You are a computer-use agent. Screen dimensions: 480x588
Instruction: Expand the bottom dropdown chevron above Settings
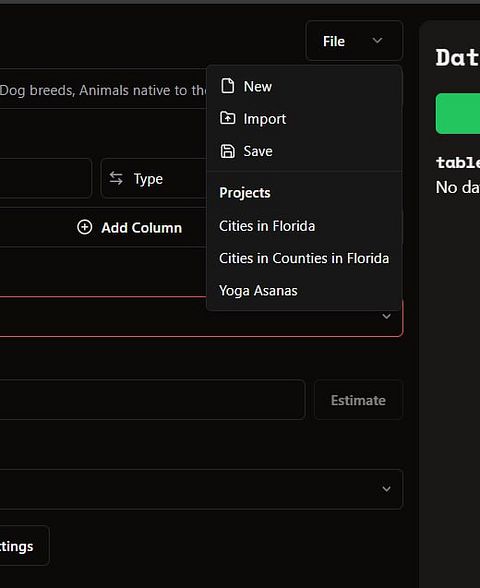tap(386, 489)
